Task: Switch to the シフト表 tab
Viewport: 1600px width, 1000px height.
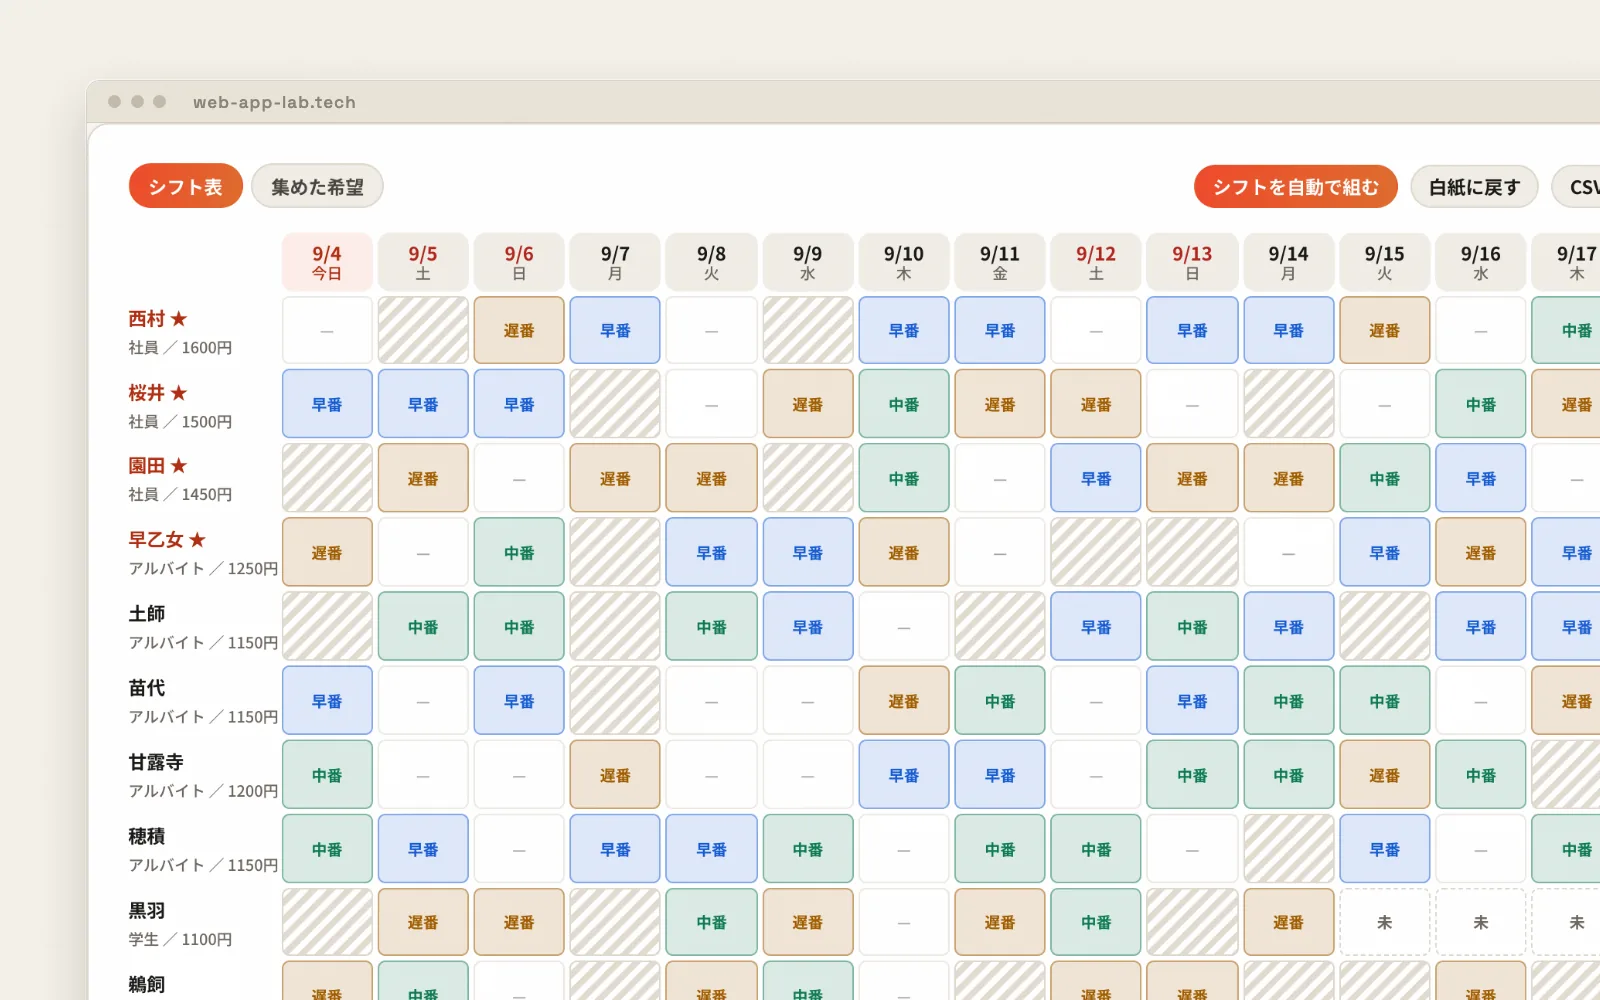Action: pyautogui.click(x=186, y=186)
